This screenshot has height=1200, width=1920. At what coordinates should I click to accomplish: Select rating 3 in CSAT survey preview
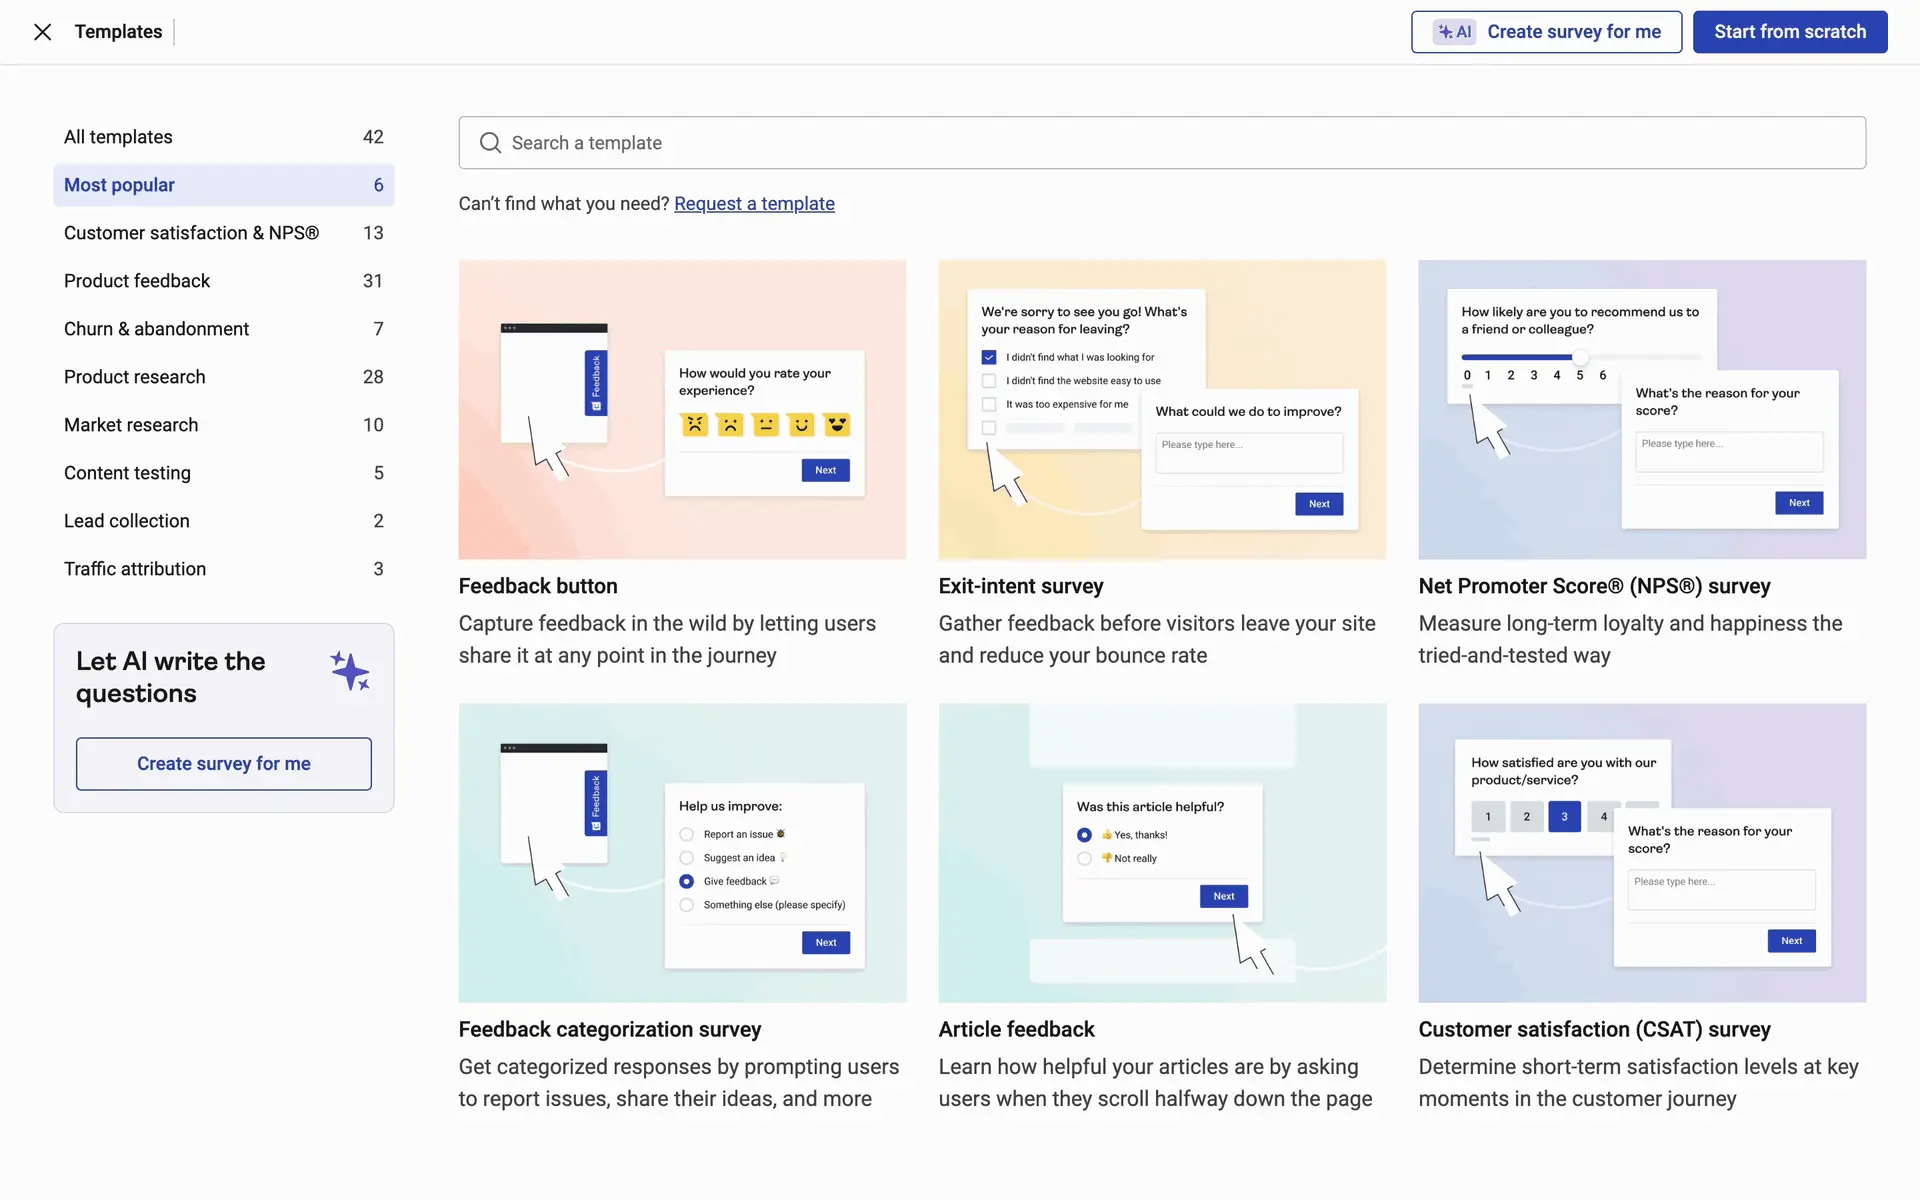[x=1564, y=817]
